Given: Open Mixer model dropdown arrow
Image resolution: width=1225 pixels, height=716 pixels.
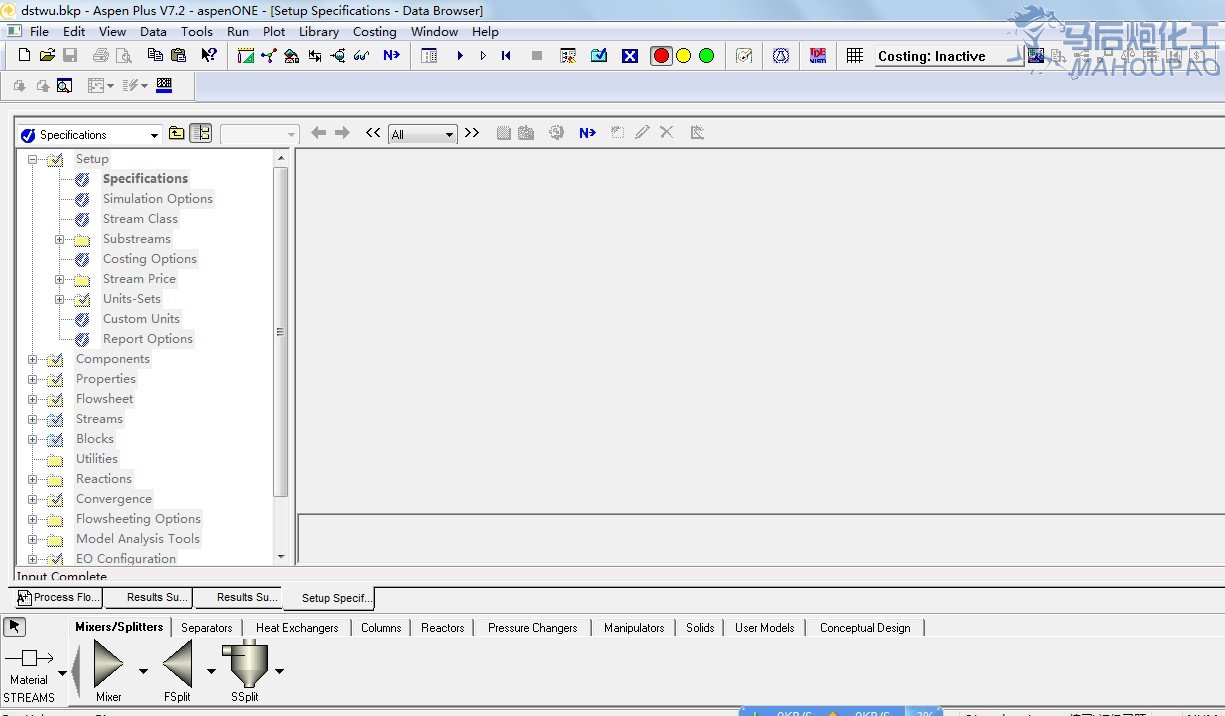Looking at the screenshot, I should 143,670.
